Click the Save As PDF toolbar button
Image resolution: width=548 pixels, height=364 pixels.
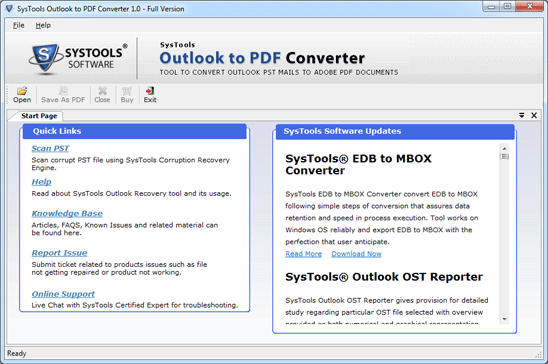pyautogui.click(x=63, y=95)
